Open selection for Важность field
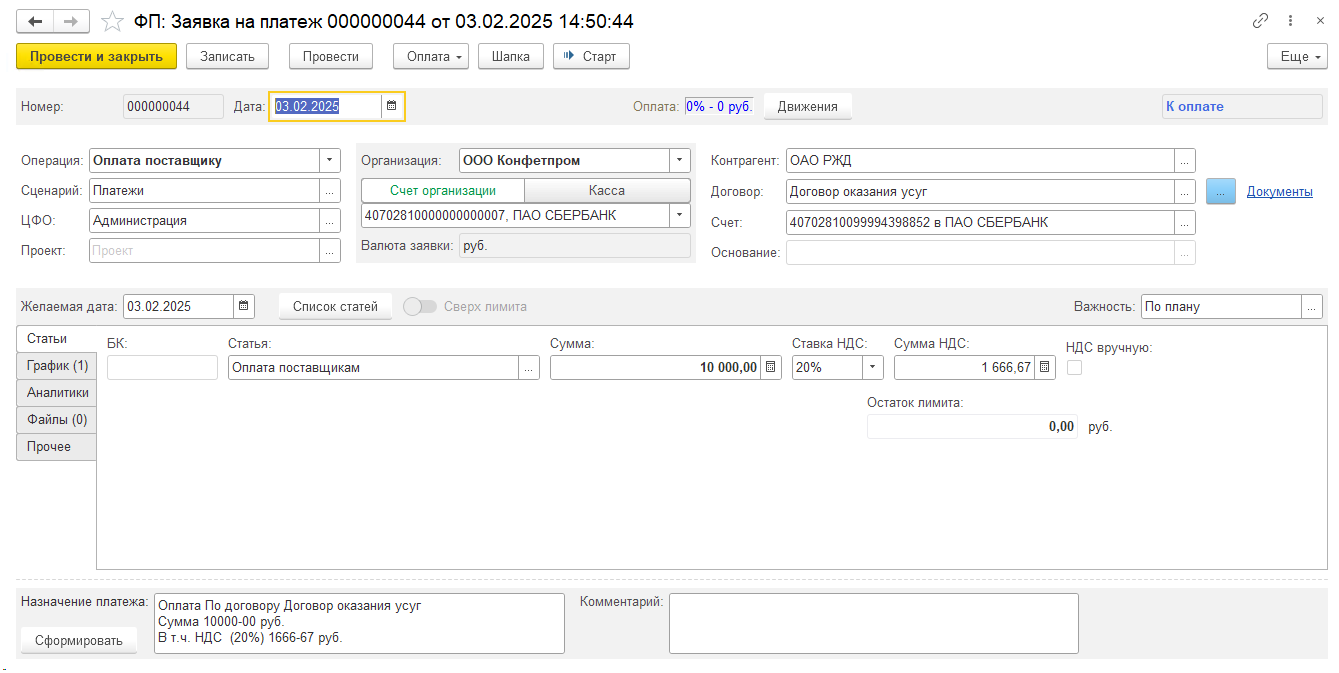The height and width of the screenshot is (673, 1339). click(1312, 307)
